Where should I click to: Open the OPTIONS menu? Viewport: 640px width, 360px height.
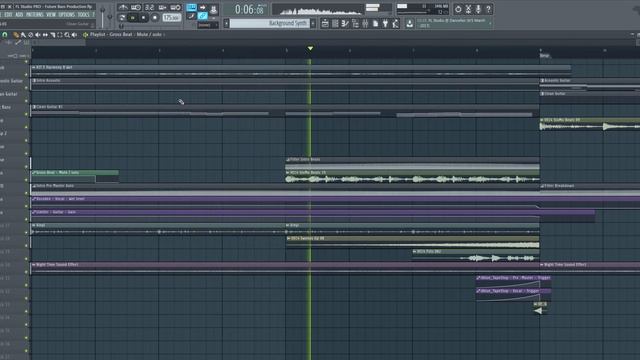point(67,15)
